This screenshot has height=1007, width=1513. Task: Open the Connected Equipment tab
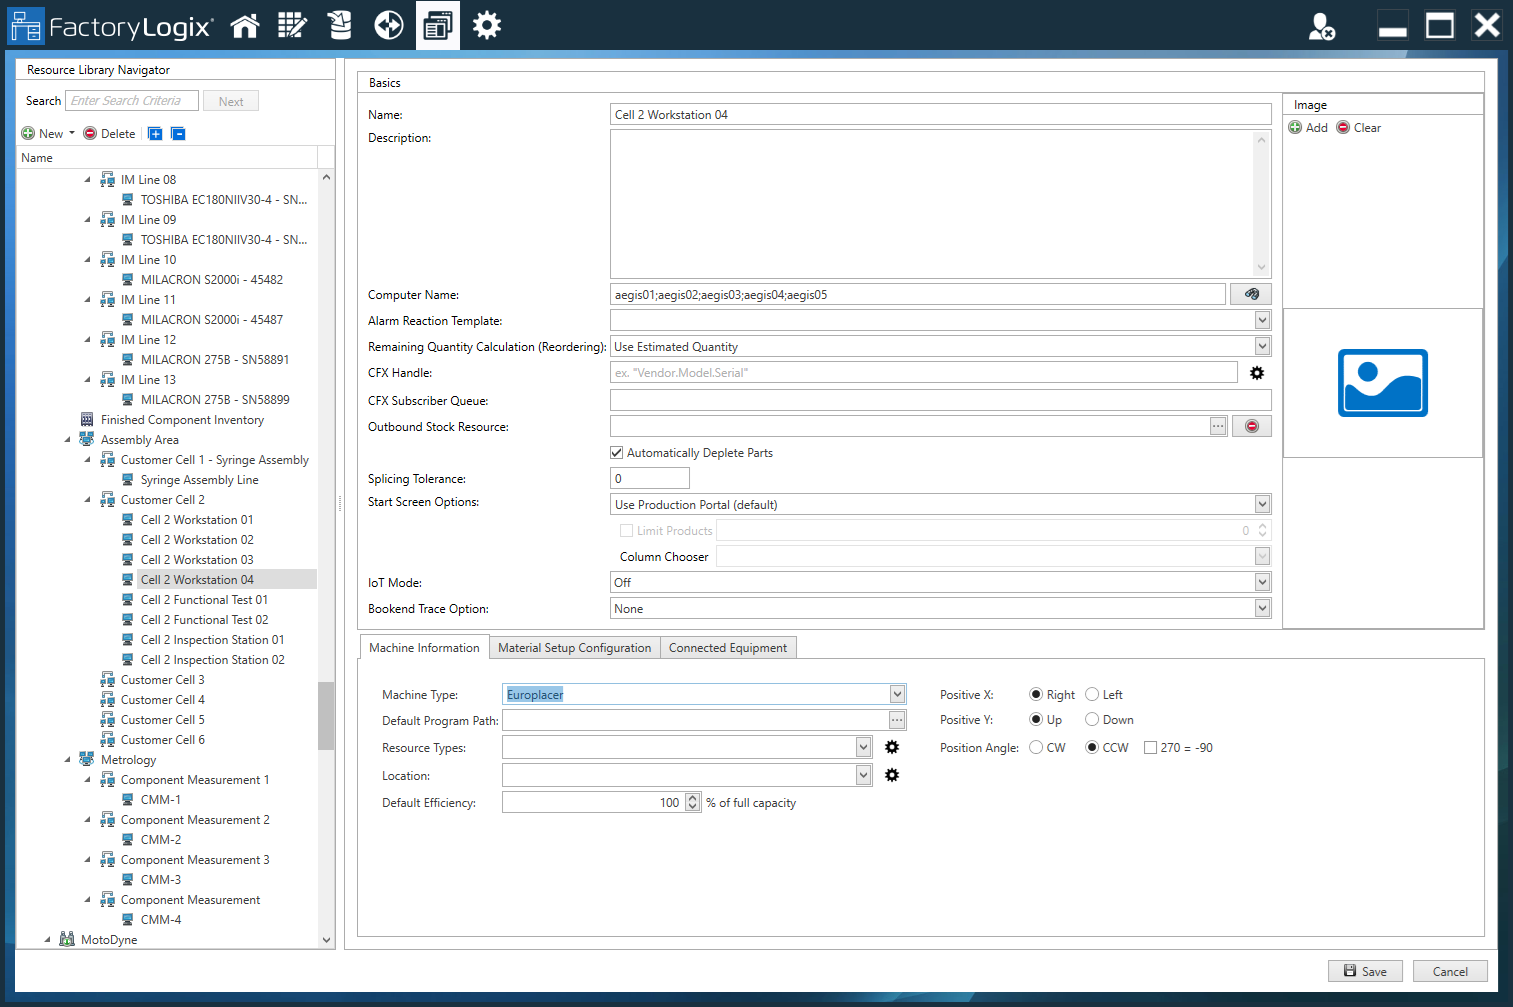(728, 647)
